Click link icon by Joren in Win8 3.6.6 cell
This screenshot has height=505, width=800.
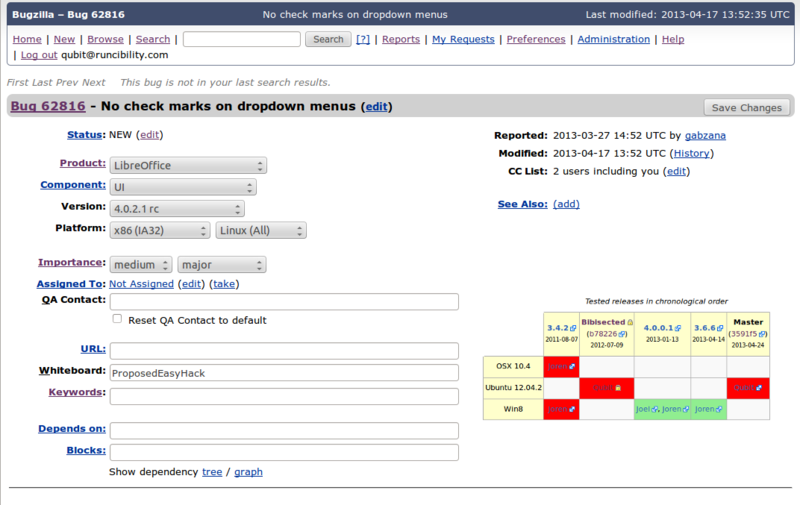coord(719,409)
